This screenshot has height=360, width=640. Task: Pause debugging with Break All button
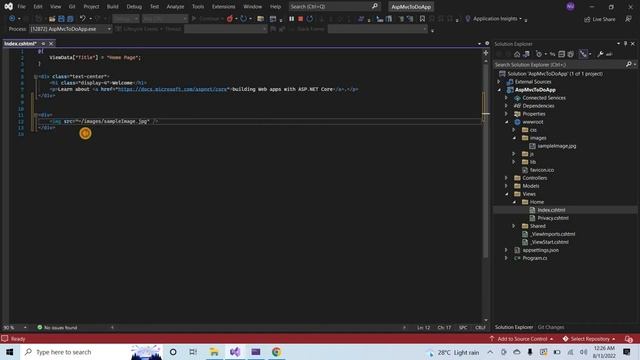pos(291,19)
